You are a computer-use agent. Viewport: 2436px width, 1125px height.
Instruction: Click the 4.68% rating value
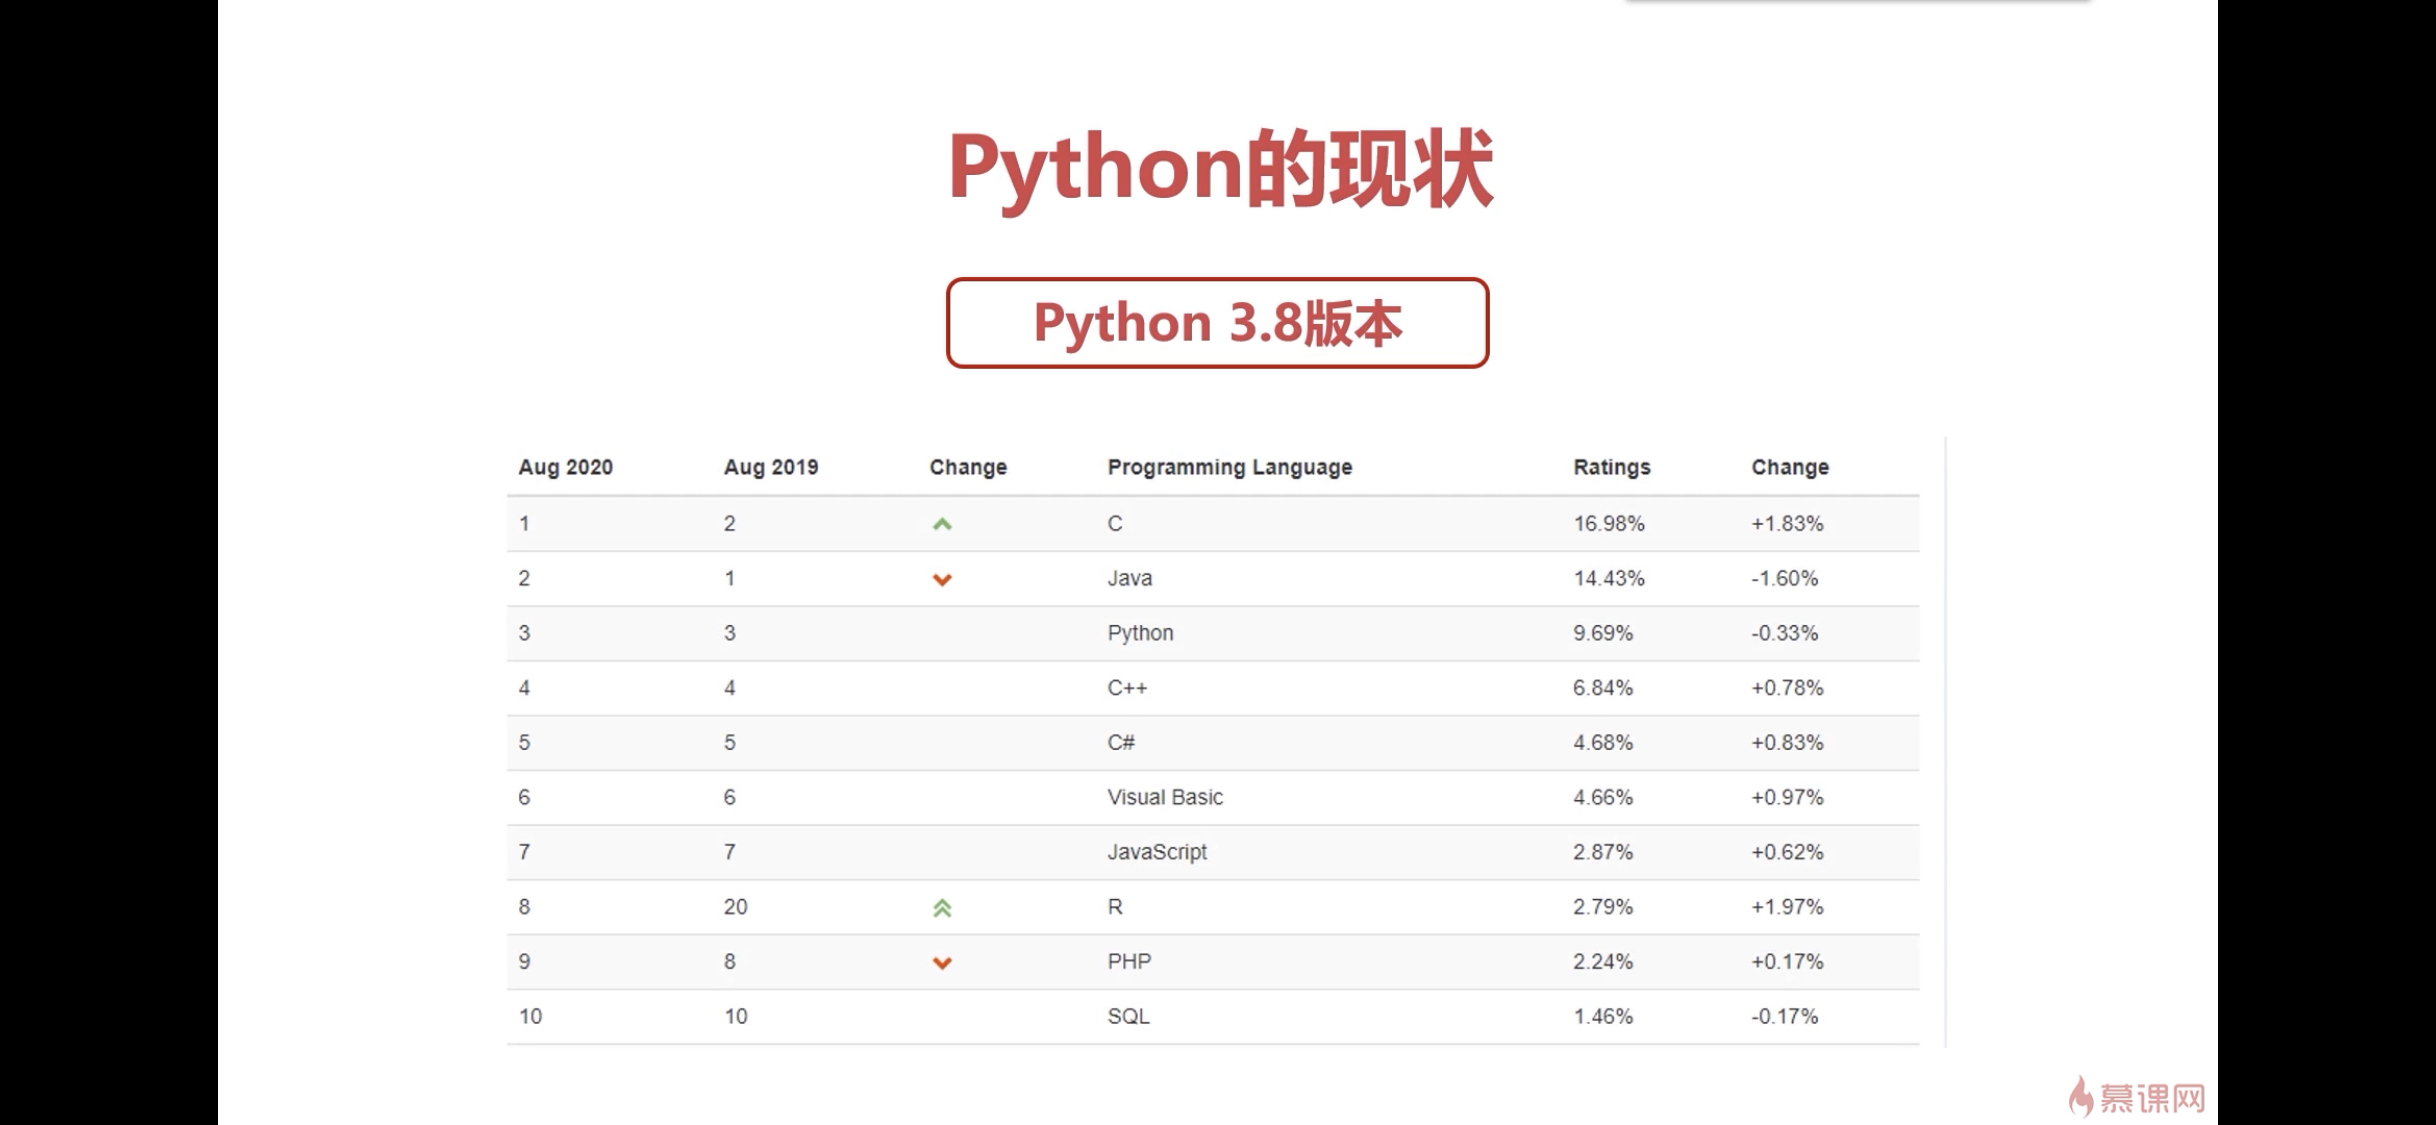(1603, 742)
